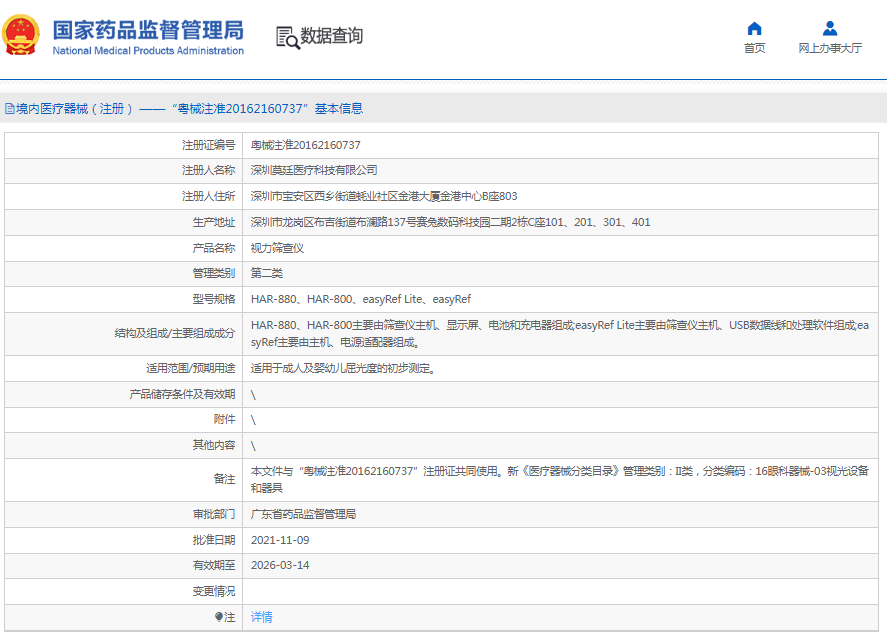Click the 注册证编号 value 粤械注准20162160737
Viewport: 887px width, 636px height.
point(305,145)
